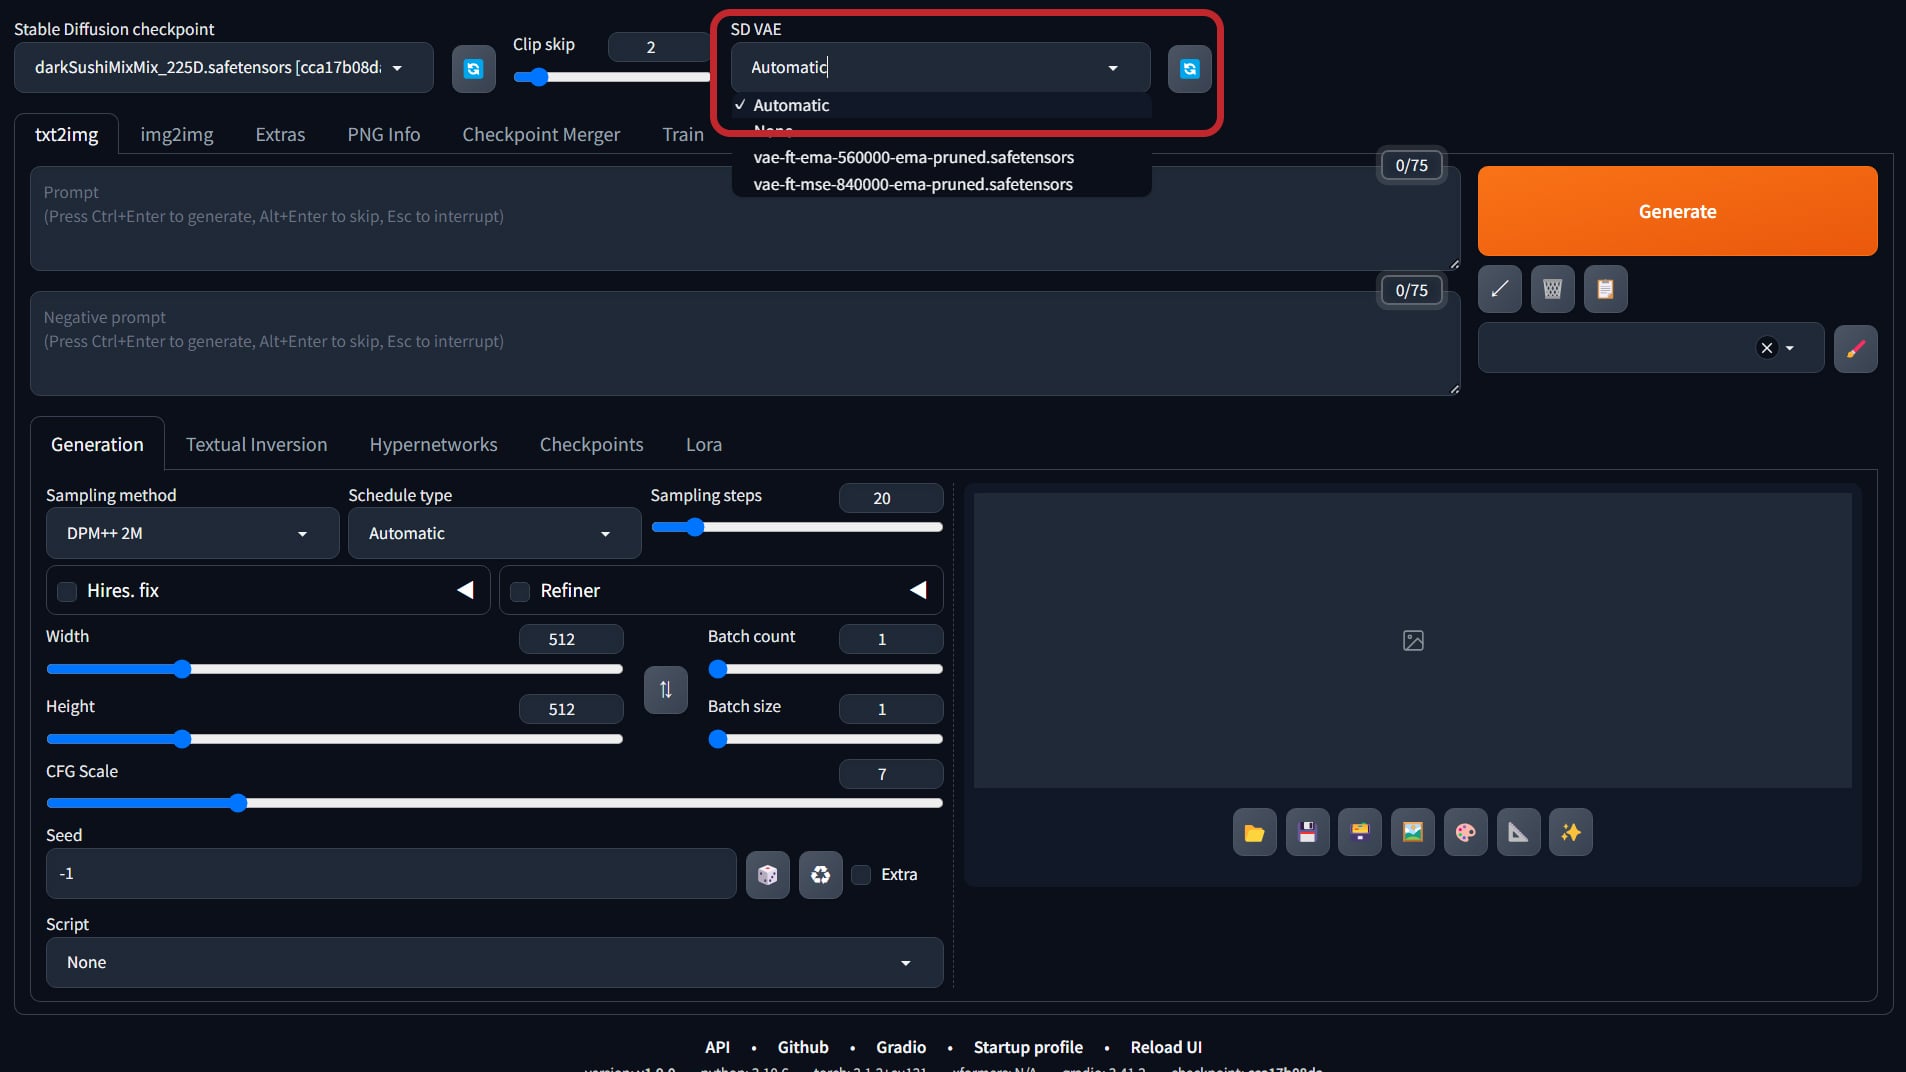Open the Github footer link

(803, 1047)
